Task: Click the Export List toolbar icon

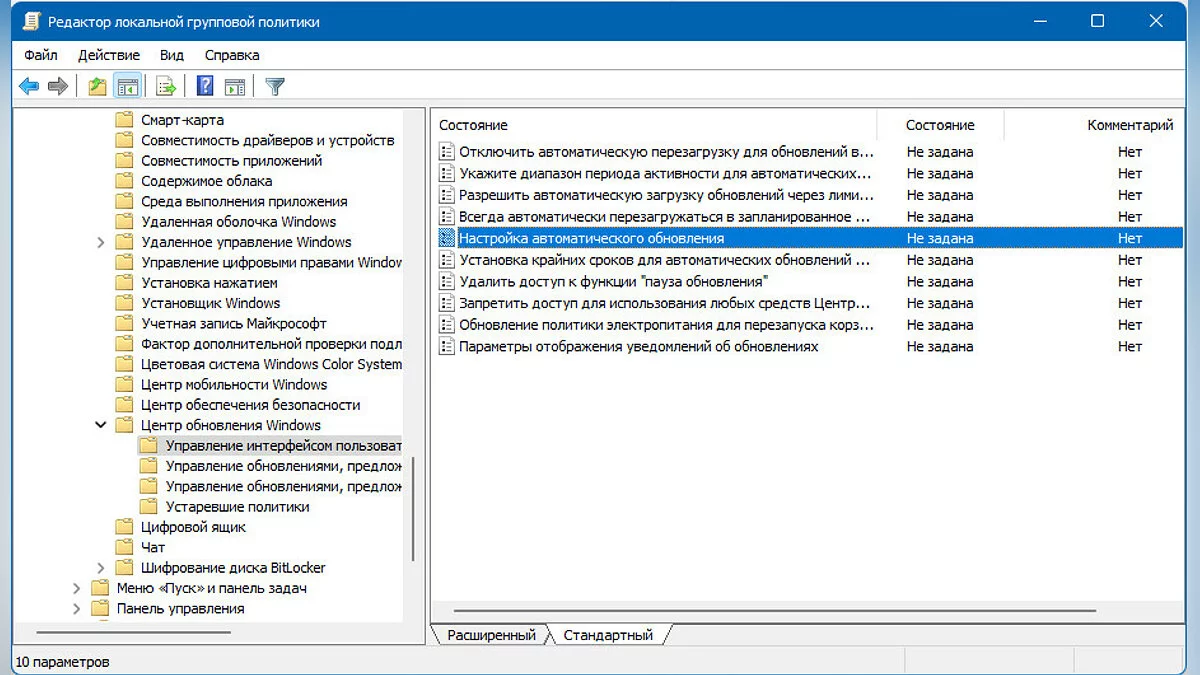Action: pyautogui.click(x=166, y=87)
